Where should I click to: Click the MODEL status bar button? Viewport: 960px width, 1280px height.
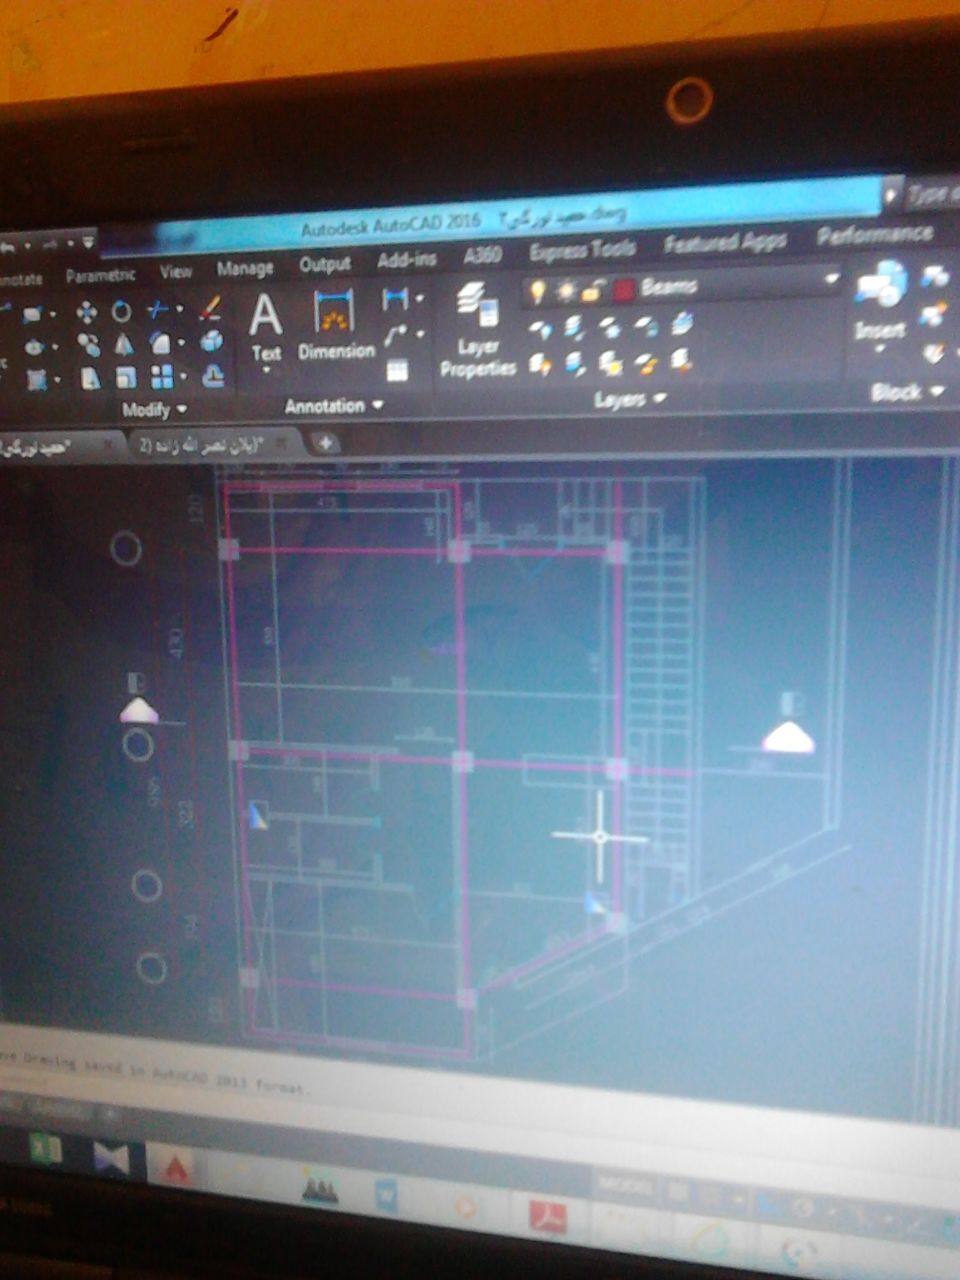(624, 1187)
